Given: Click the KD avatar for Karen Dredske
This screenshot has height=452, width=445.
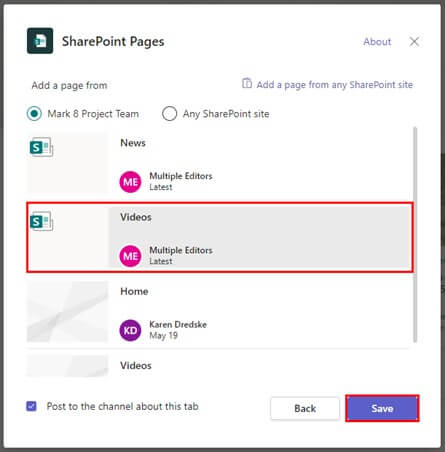Looking at the screenshot, I should (x=130, y=330).
